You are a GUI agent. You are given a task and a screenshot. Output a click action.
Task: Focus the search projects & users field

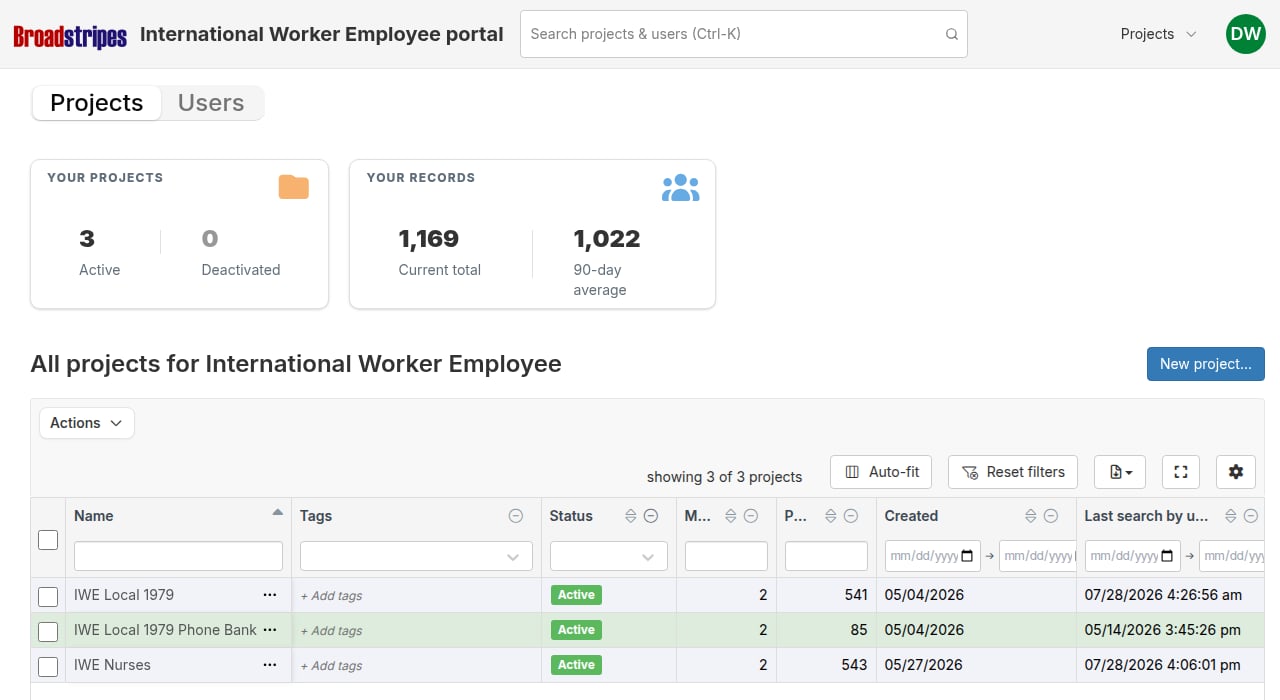pos(744,34)
